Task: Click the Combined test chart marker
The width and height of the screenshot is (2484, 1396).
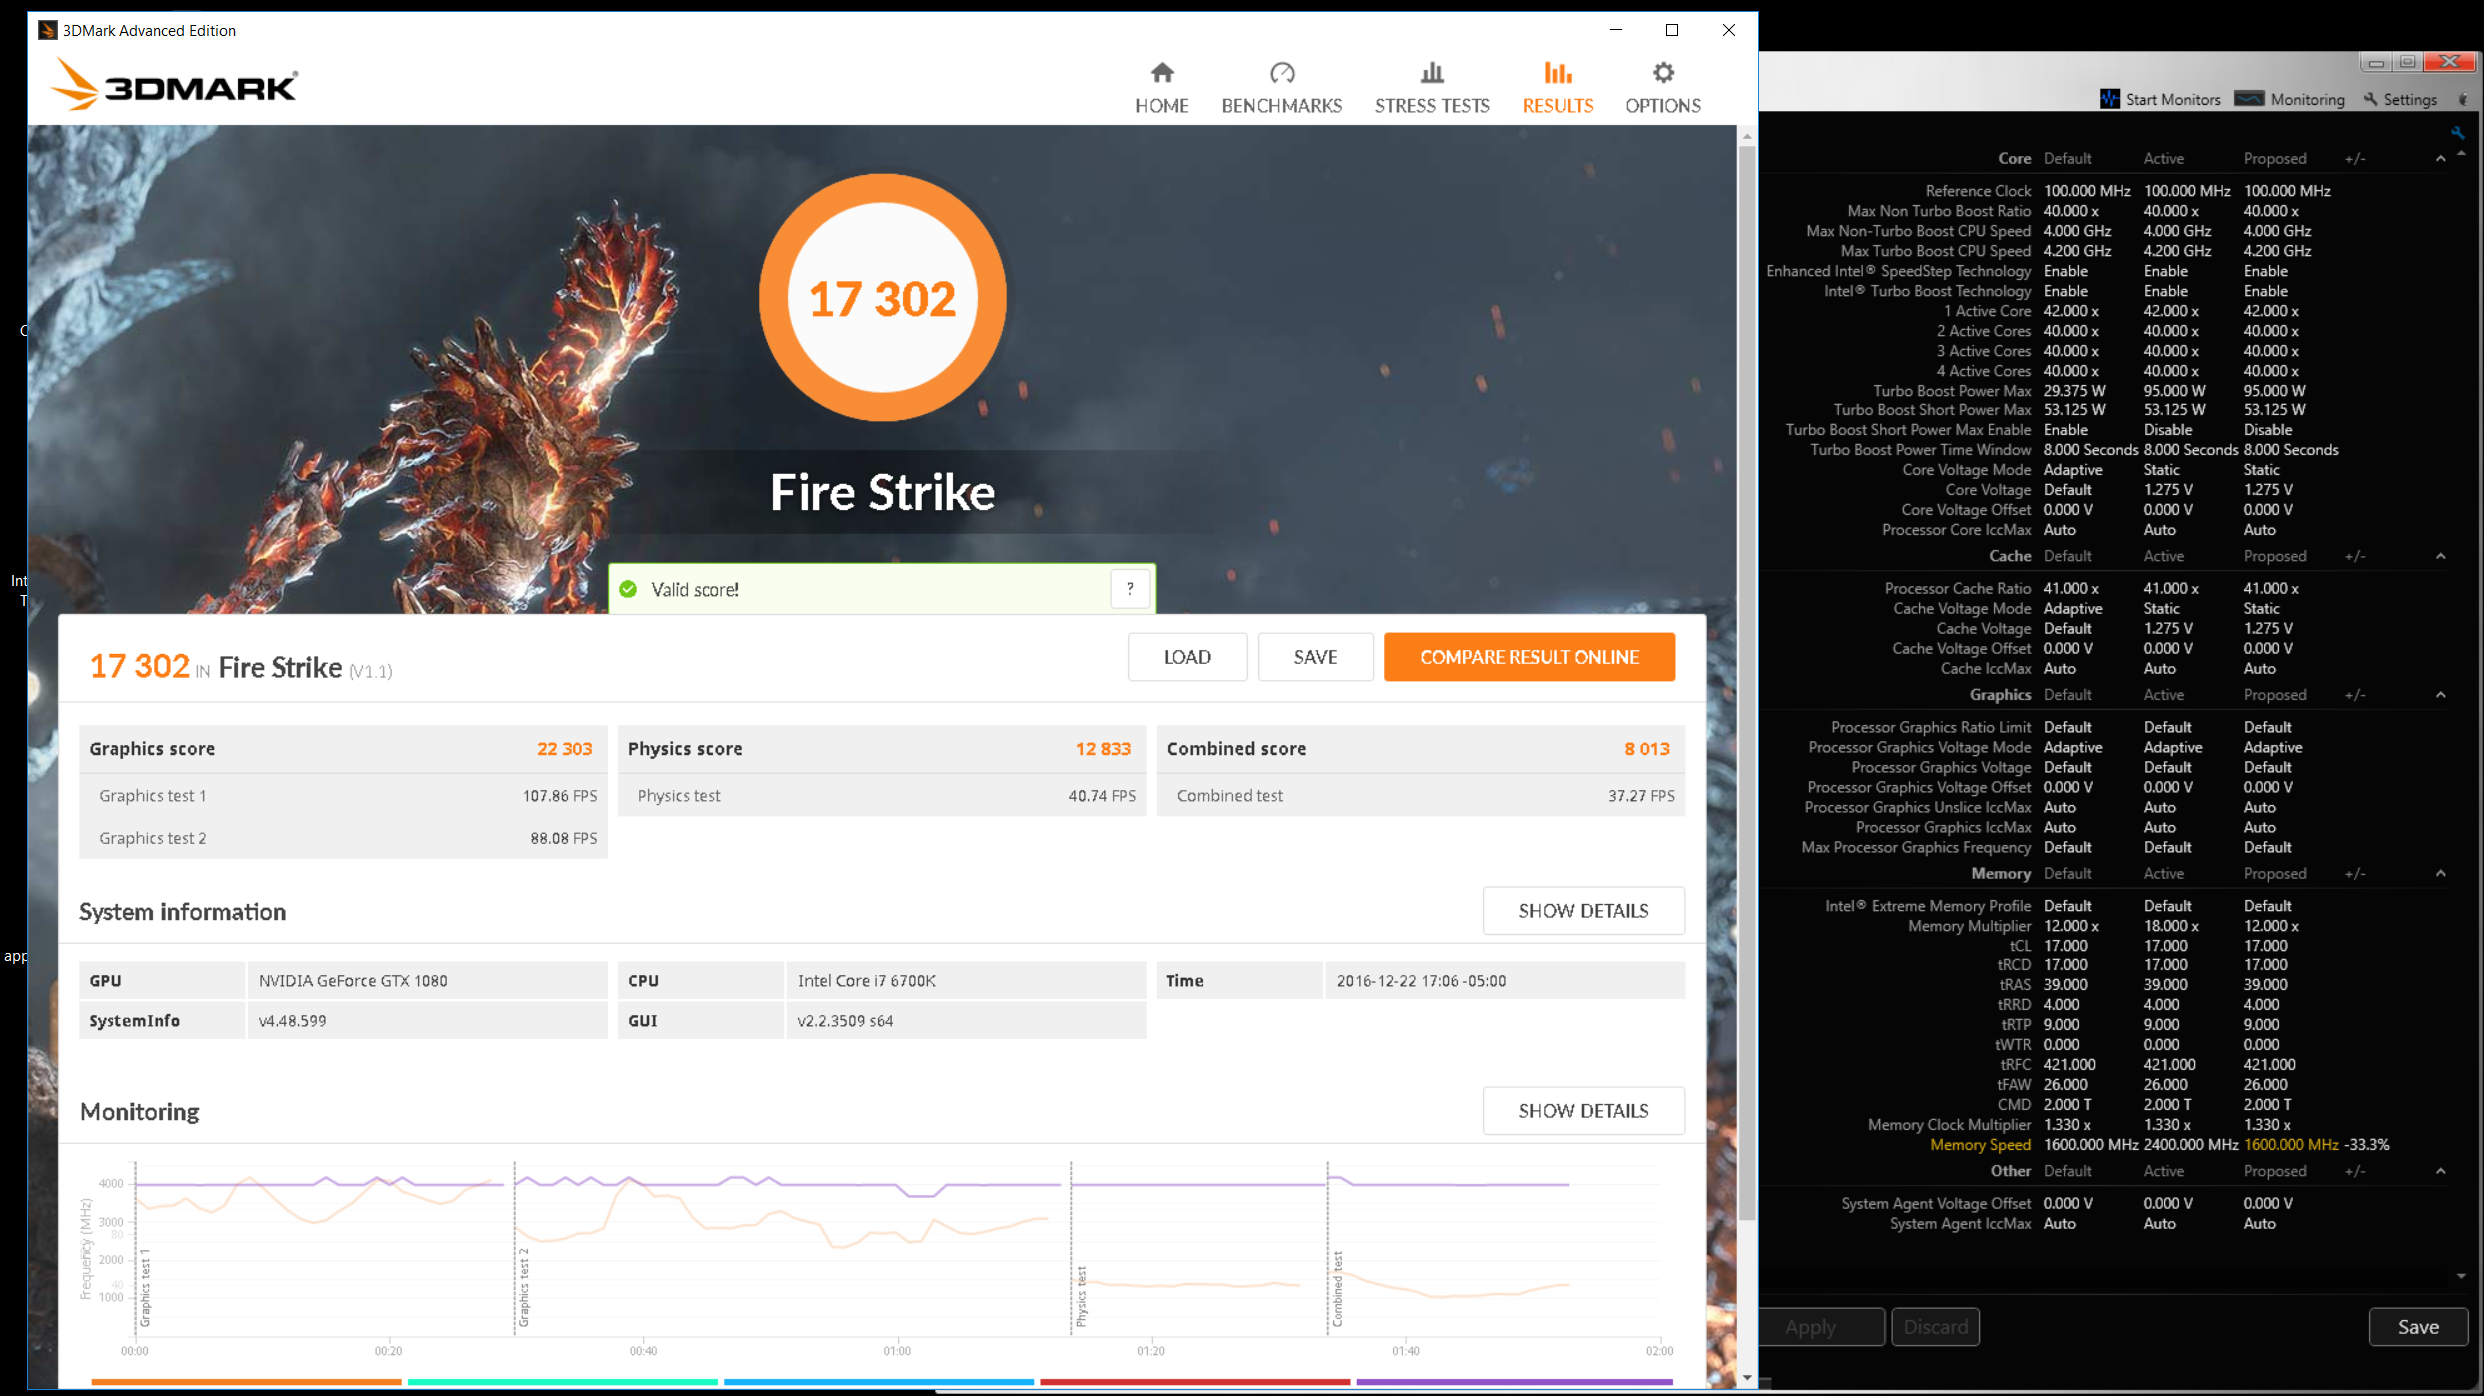Action: 1338,1289
